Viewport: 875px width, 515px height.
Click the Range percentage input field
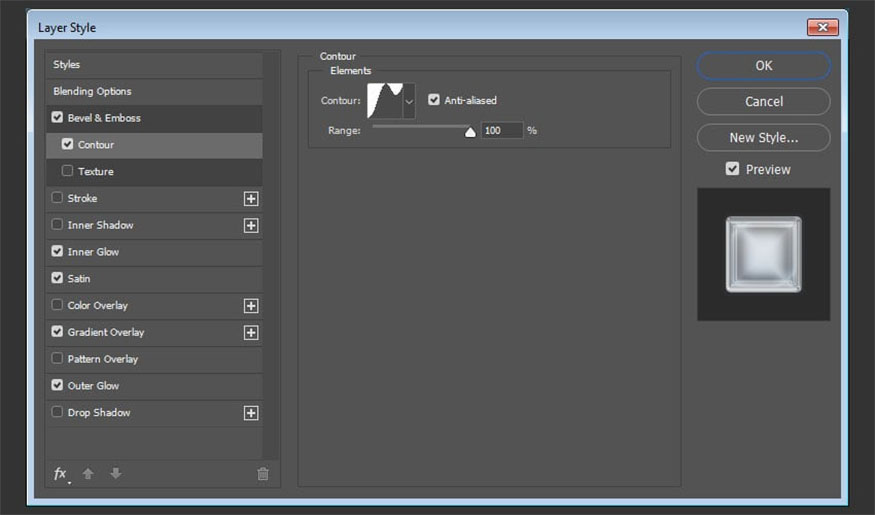501,130
